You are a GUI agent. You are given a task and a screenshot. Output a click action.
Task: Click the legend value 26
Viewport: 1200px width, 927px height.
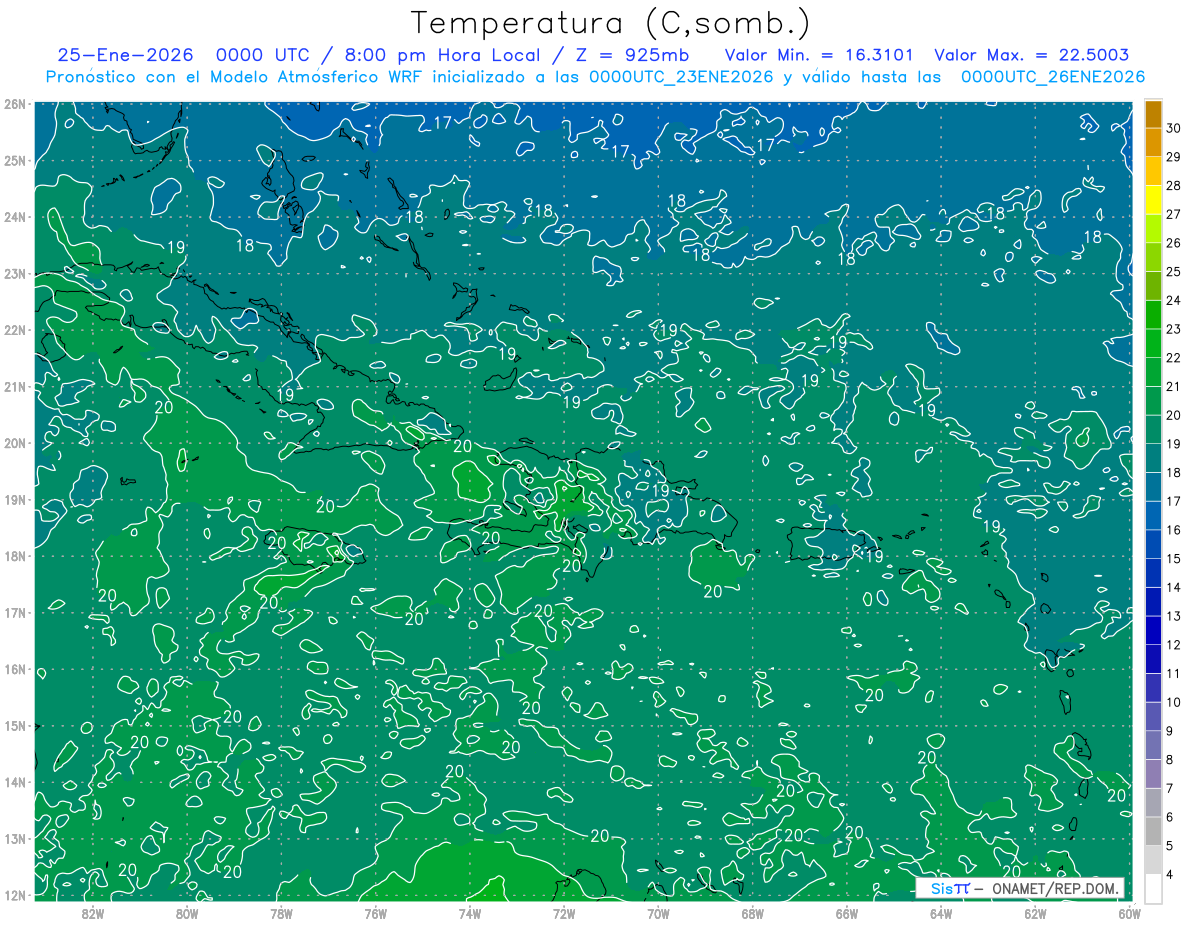[x=1174, y=243]
